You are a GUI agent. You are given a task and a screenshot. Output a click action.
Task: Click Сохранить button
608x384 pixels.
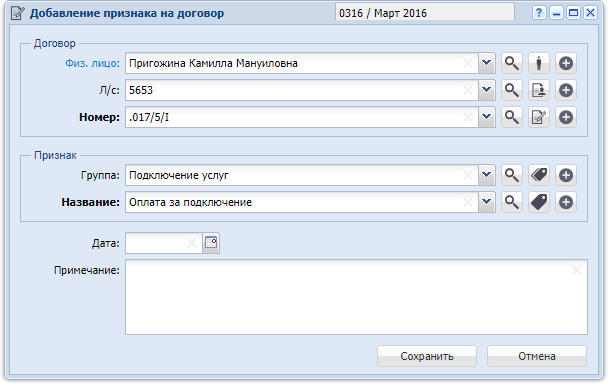pyautogui.click(x=427, y=356)
